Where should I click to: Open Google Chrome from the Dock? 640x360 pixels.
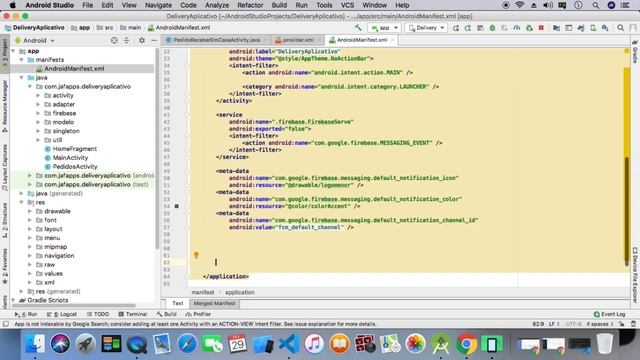(x=466, y=344)
